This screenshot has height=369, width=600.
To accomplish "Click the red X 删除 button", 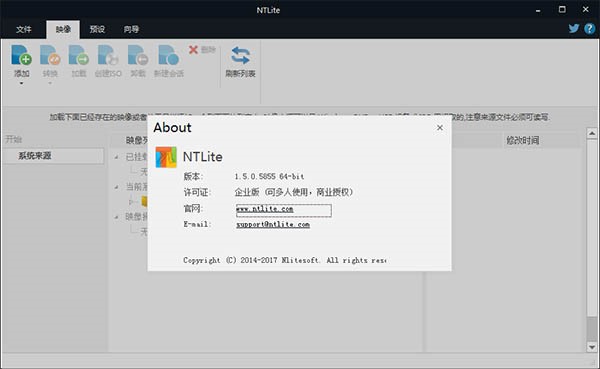I will point(202,50).
